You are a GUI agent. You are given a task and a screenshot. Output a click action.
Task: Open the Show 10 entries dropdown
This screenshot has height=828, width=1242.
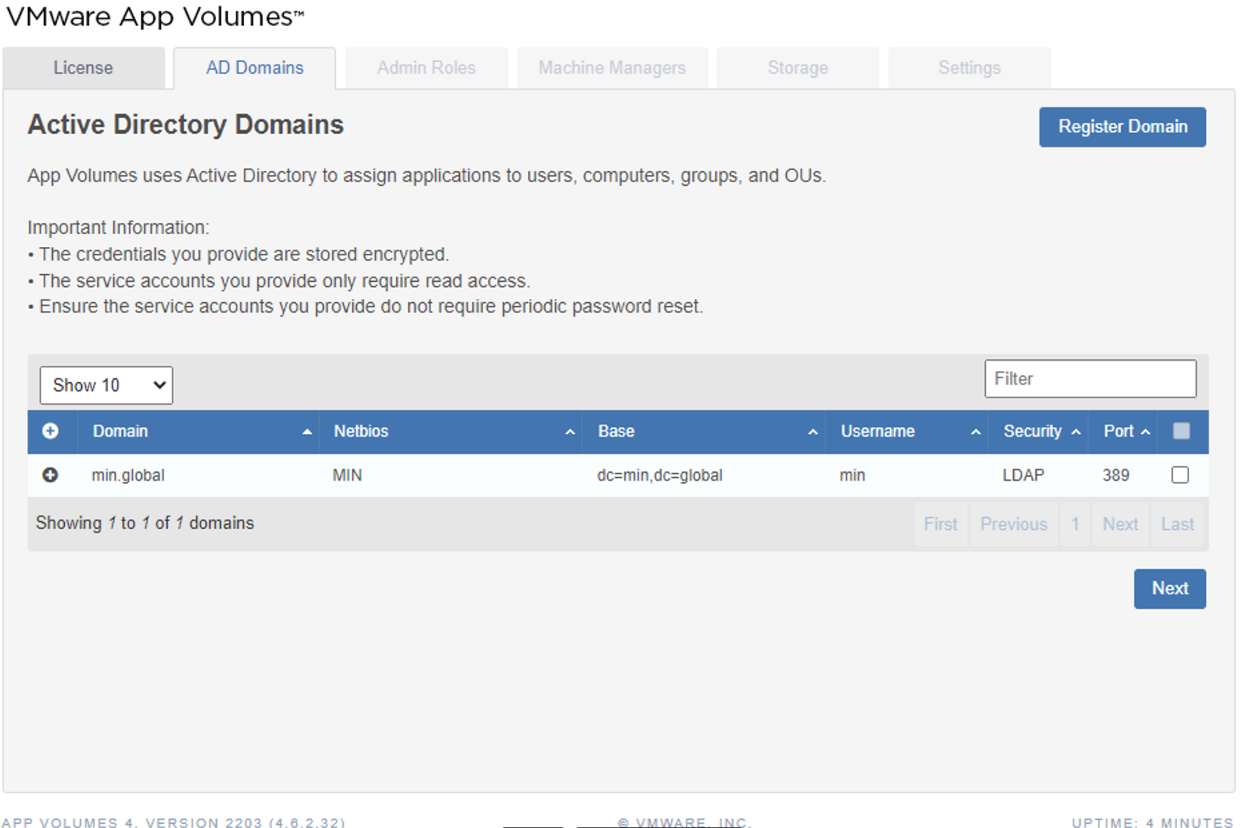click(x=106, y=385)
